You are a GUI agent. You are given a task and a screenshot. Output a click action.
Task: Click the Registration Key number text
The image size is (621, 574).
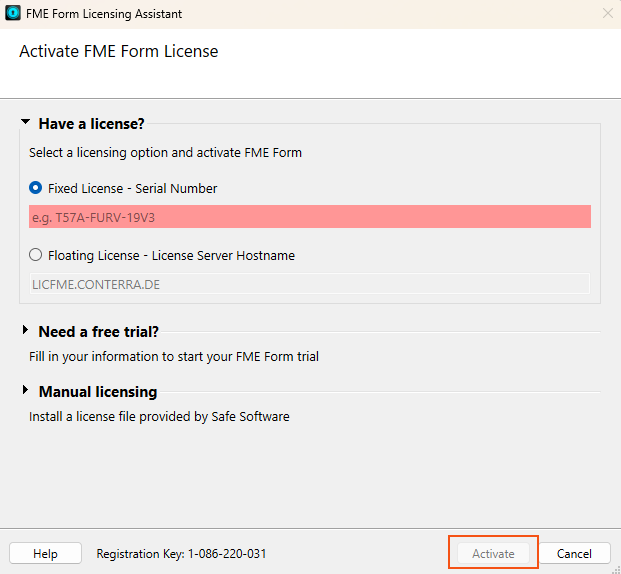tap(227, 553)
